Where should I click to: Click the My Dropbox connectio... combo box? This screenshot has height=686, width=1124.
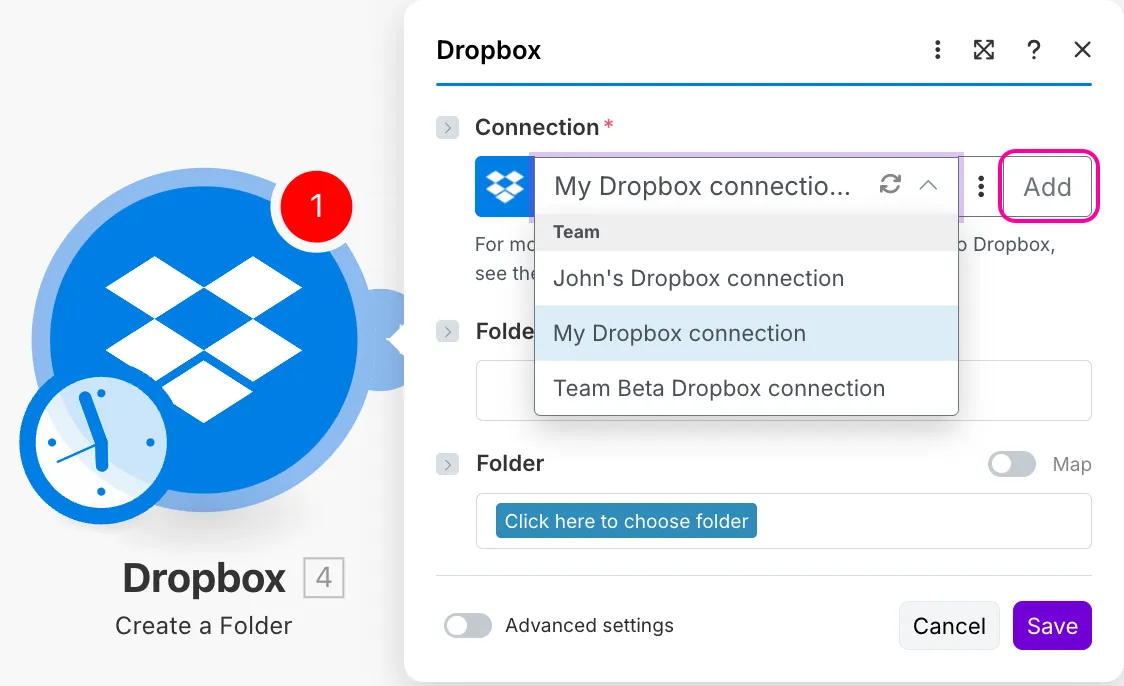click(x=746, y=186)
